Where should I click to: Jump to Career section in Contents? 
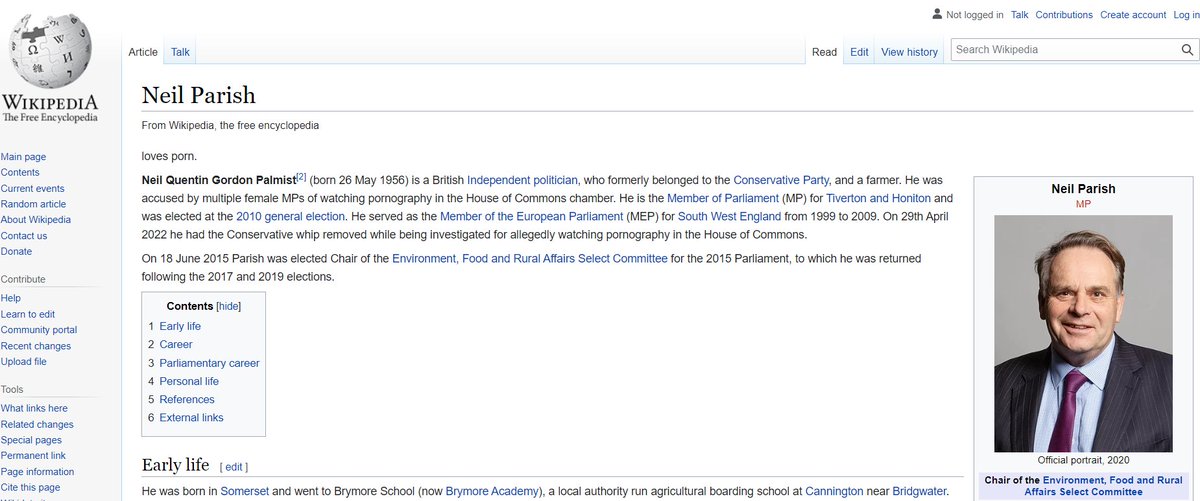[176, 344]
